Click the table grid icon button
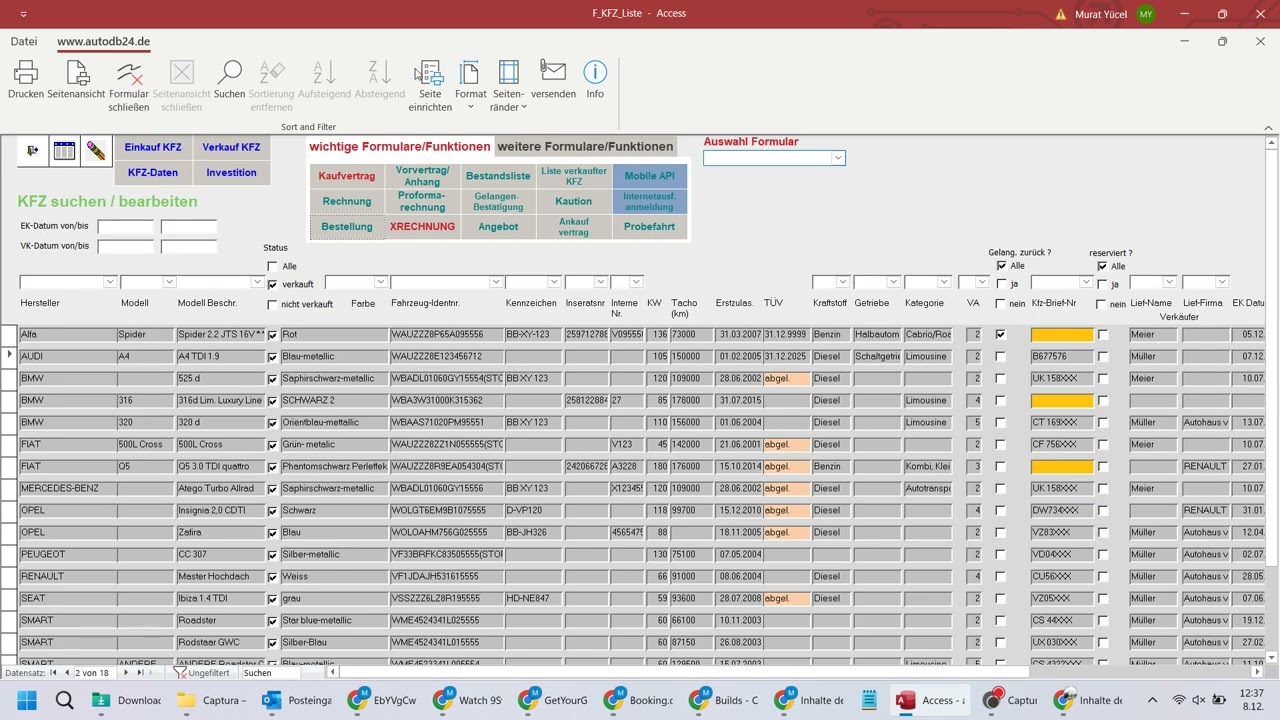Screen dimensions: 1280x720 [64, 151]
